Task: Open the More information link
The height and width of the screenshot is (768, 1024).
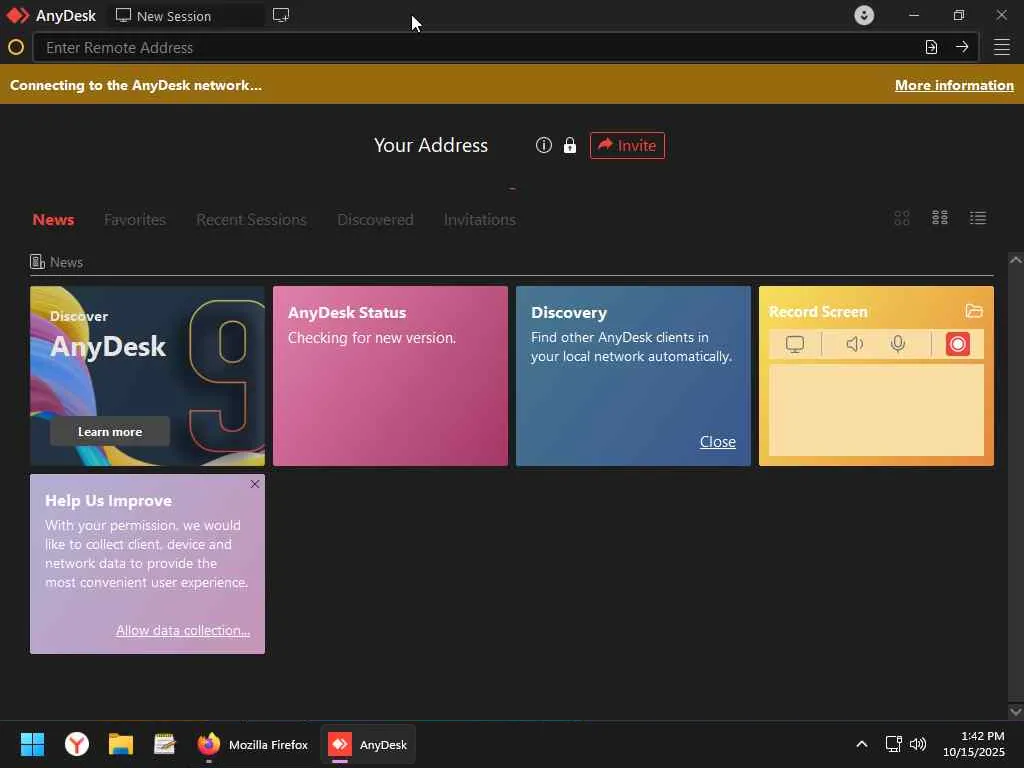Action: pos(954,85)
